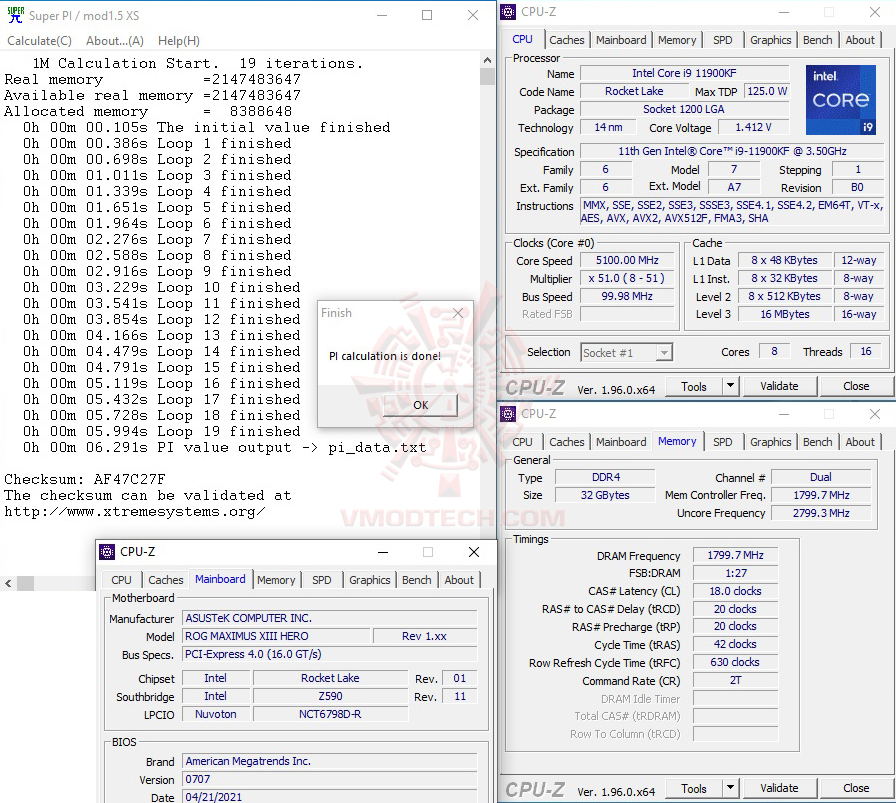
Task: Switch to CPU tab in Mainboard CPU-Z window
Action: 121,580
